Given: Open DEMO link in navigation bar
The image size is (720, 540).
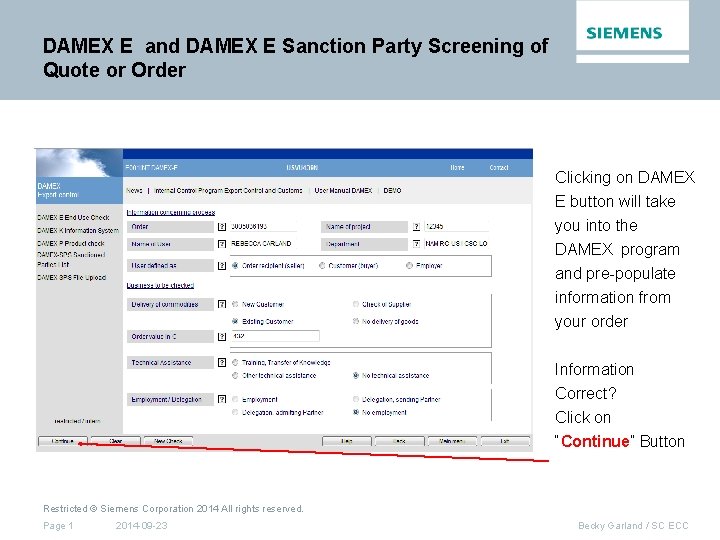Looking at the screenshot, I should (x=392, y=190).
